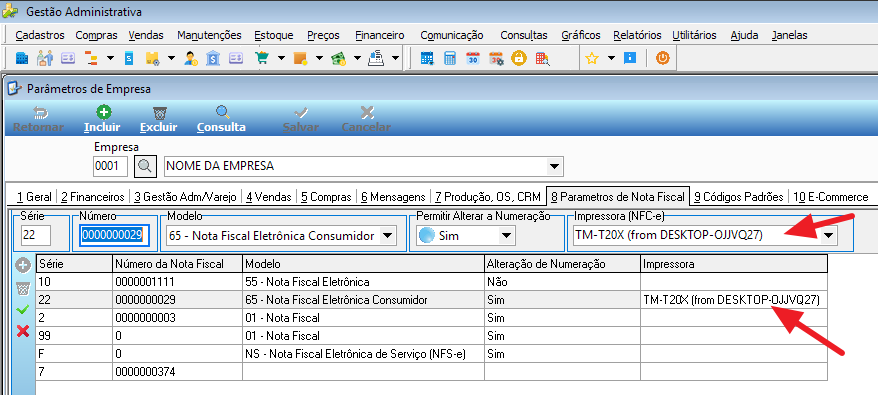Open the Estoque menu
878x395 pixels.
[273, 35]
